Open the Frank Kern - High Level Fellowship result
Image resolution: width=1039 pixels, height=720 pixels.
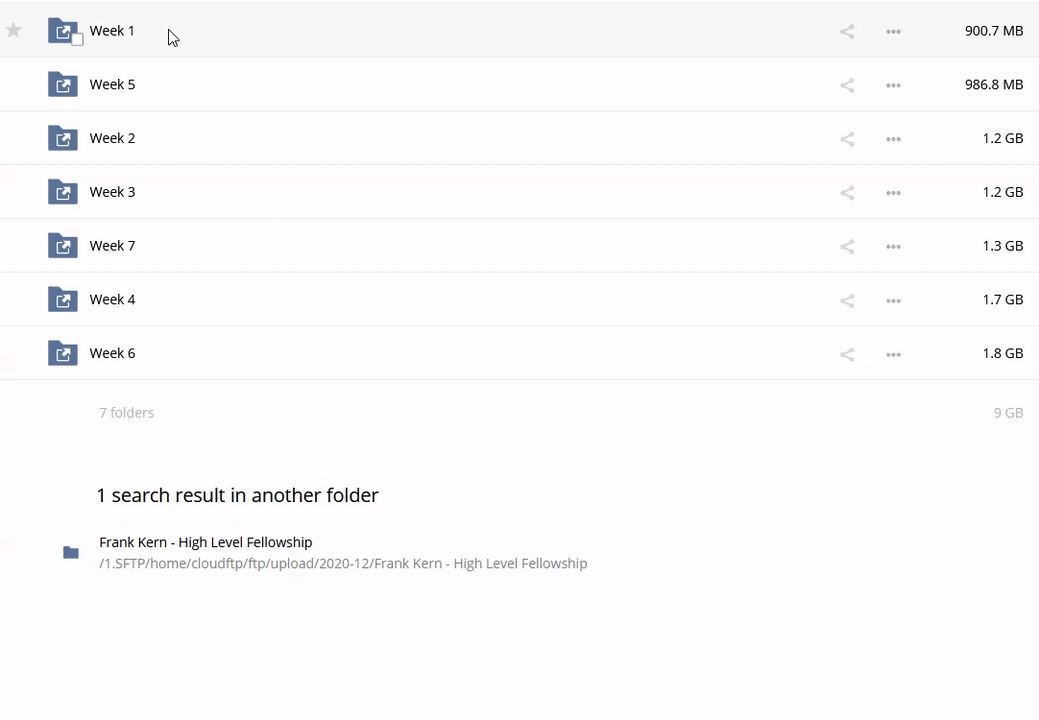[x=205, y=542]
